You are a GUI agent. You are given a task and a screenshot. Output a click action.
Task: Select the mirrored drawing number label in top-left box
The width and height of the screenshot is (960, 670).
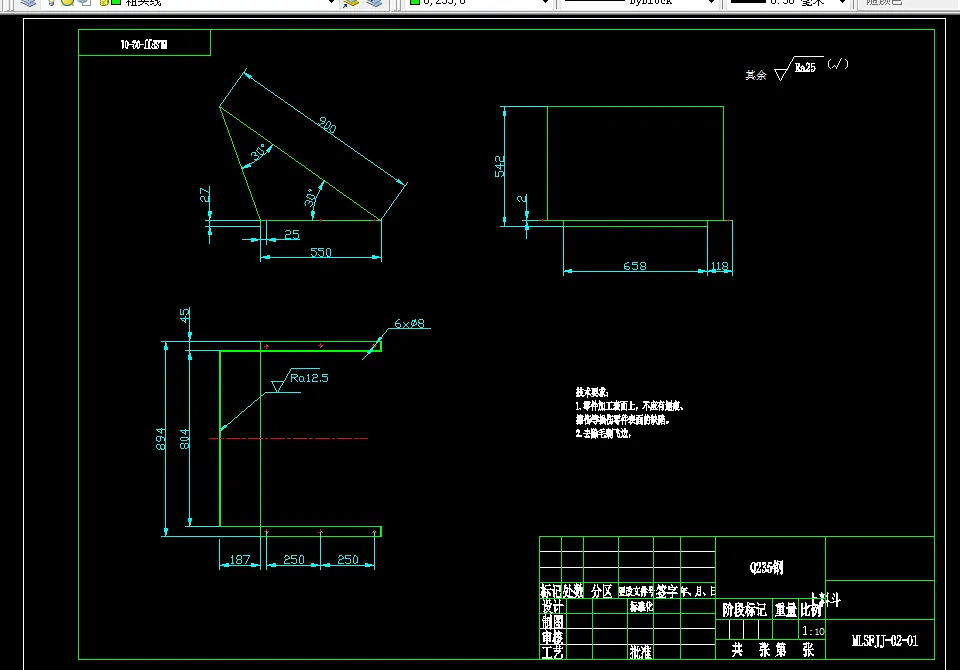144,44
